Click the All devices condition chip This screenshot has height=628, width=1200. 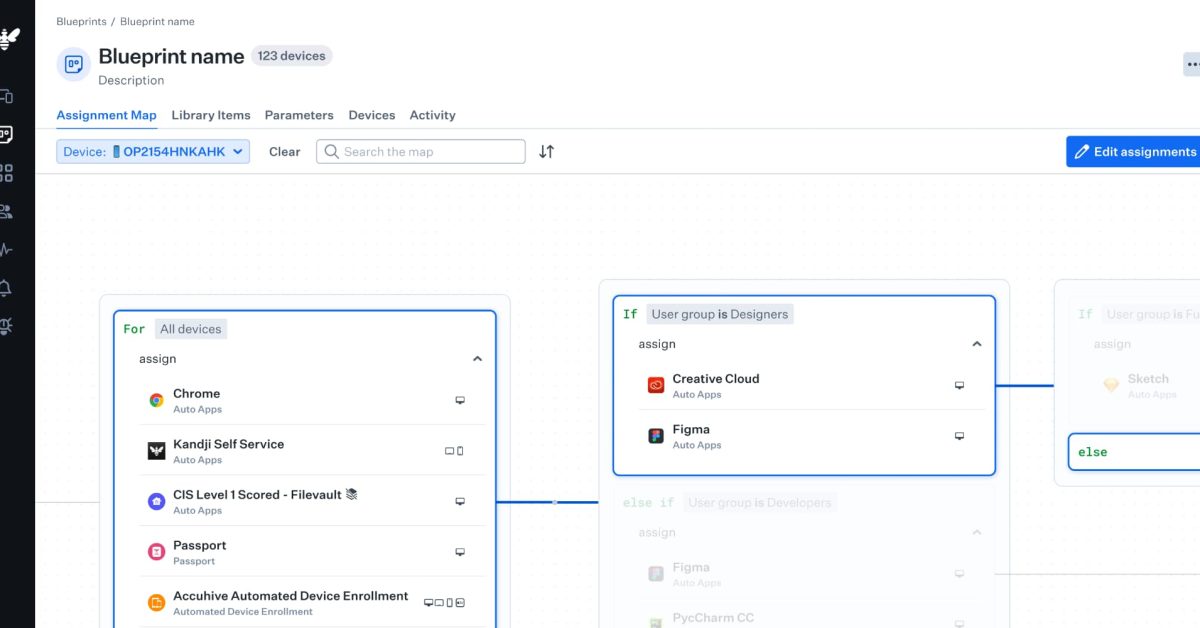point(190,329)
